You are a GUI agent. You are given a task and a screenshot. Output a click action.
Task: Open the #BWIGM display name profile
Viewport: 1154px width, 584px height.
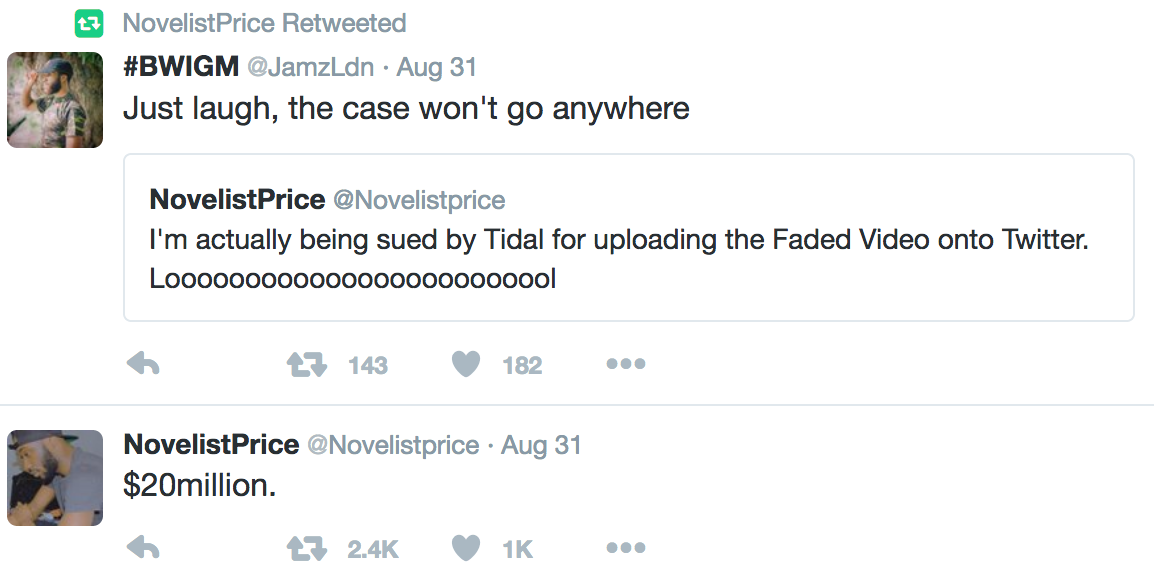[x=181, y=66]
